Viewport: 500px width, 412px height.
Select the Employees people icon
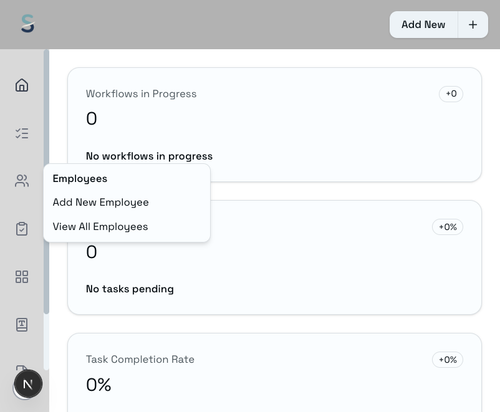click(x=22, y=181)
